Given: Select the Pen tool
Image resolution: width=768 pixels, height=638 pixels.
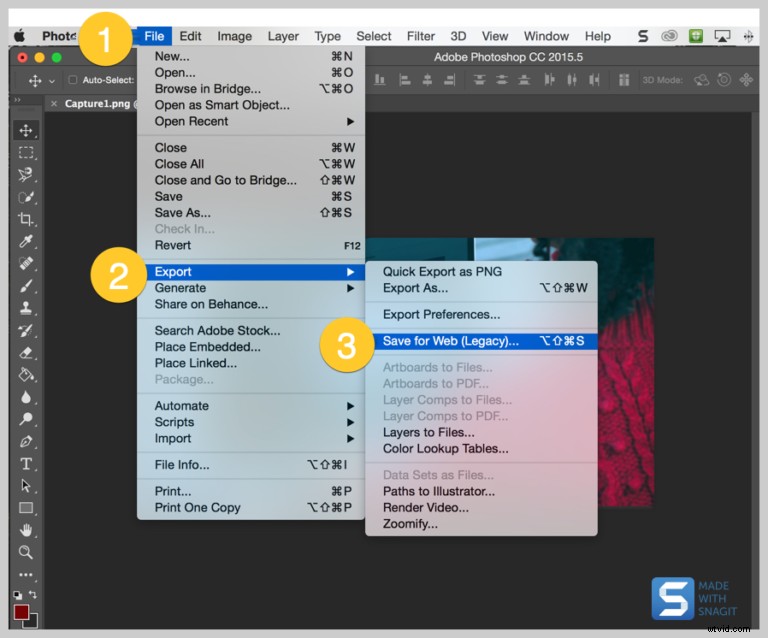Looking at the screenshot, I should (x=26, y=442).
